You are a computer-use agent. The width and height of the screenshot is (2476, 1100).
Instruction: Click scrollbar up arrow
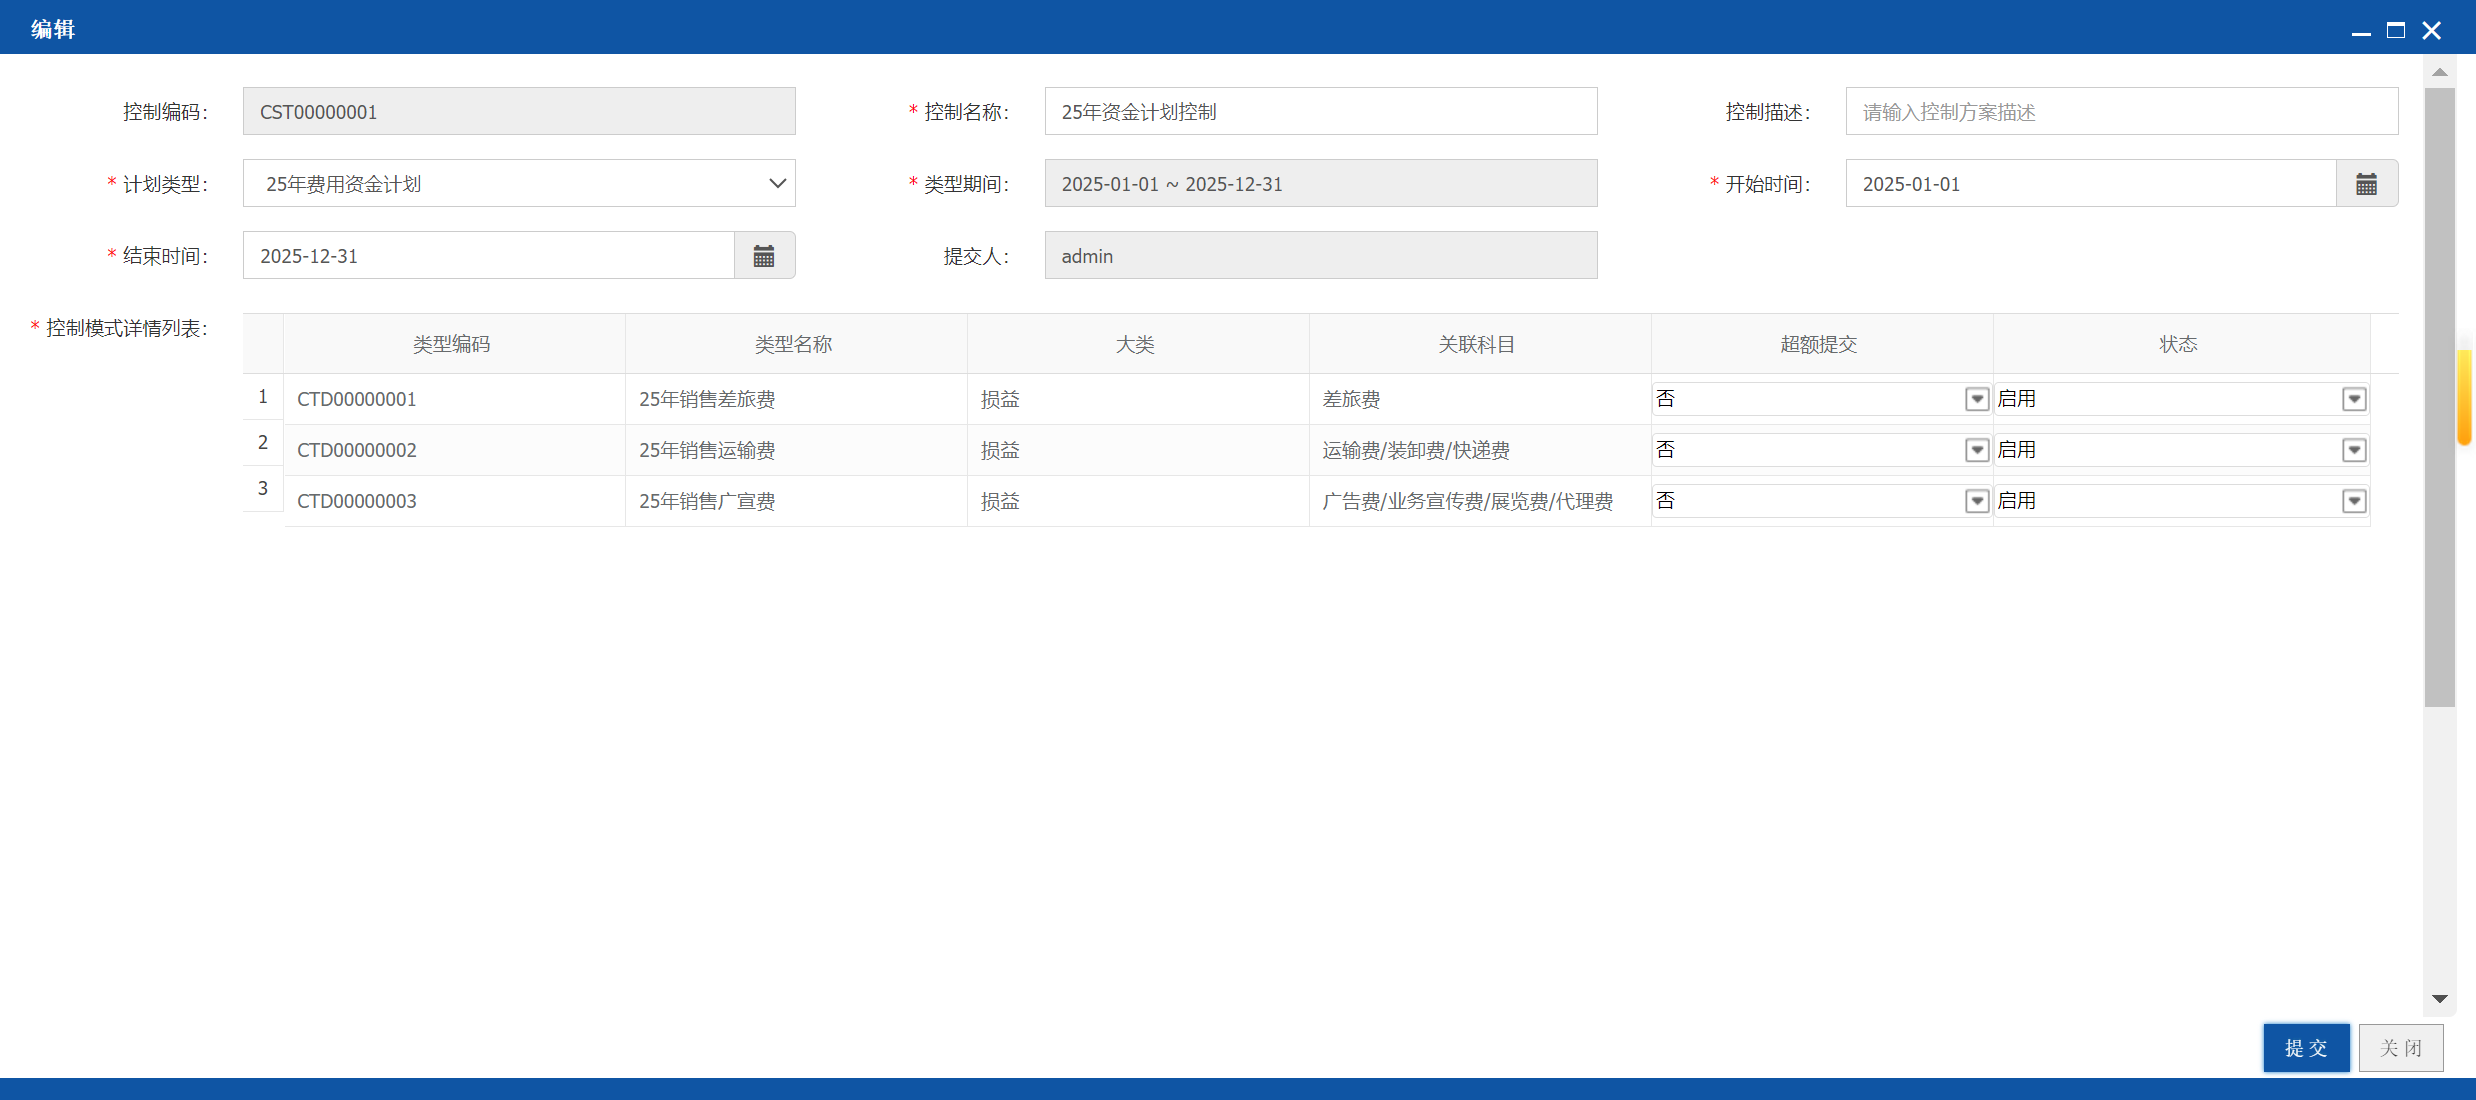[2439, 72]
